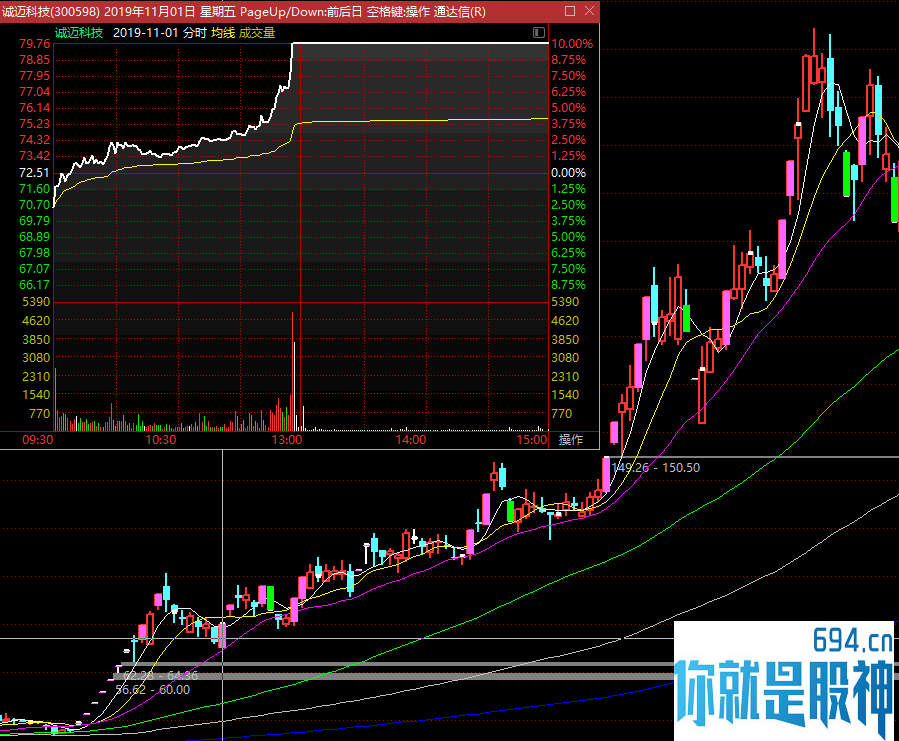Maximize the 诚迈科技 intraday popup window
The image size is (899, 741).
pos(570,11)
